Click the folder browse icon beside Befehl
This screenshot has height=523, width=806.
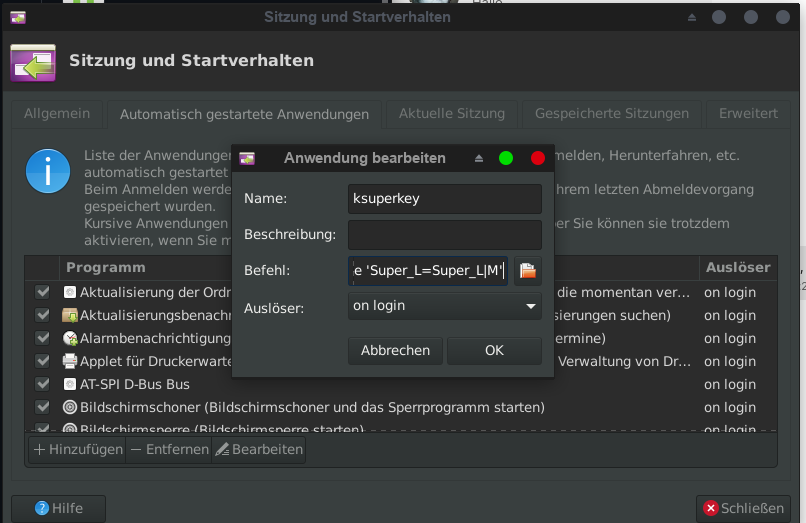tap(527, 270)
